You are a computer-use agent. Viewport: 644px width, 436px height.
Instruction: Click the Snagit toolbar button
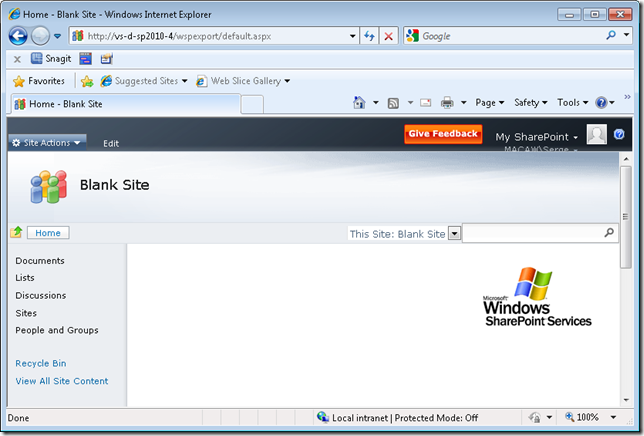51,59
